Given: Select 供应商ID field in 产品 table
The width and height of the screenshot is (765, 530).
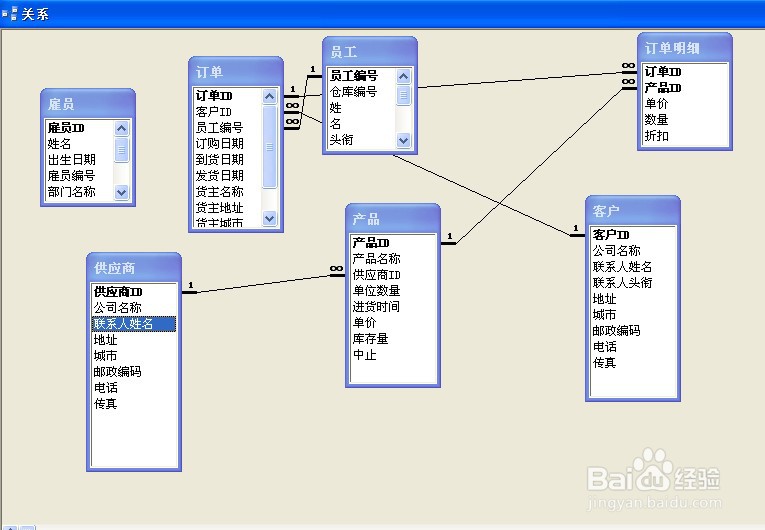Looking at the screenshot, I should 393,275.
